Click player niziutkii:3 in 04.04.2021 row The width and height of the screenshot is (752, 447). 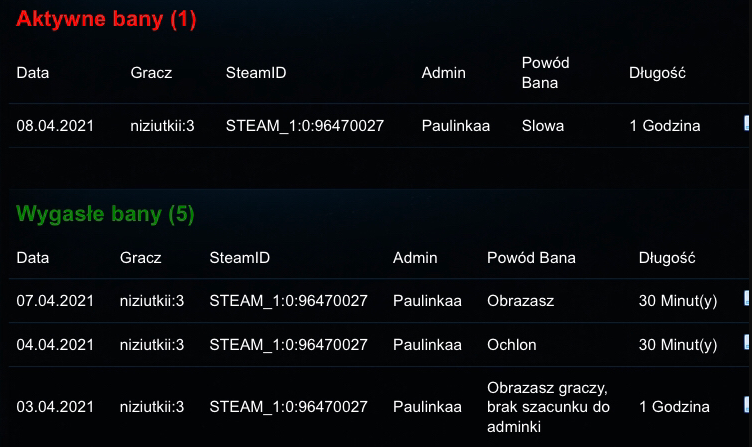pyautogui.click(x=151, y=345)
